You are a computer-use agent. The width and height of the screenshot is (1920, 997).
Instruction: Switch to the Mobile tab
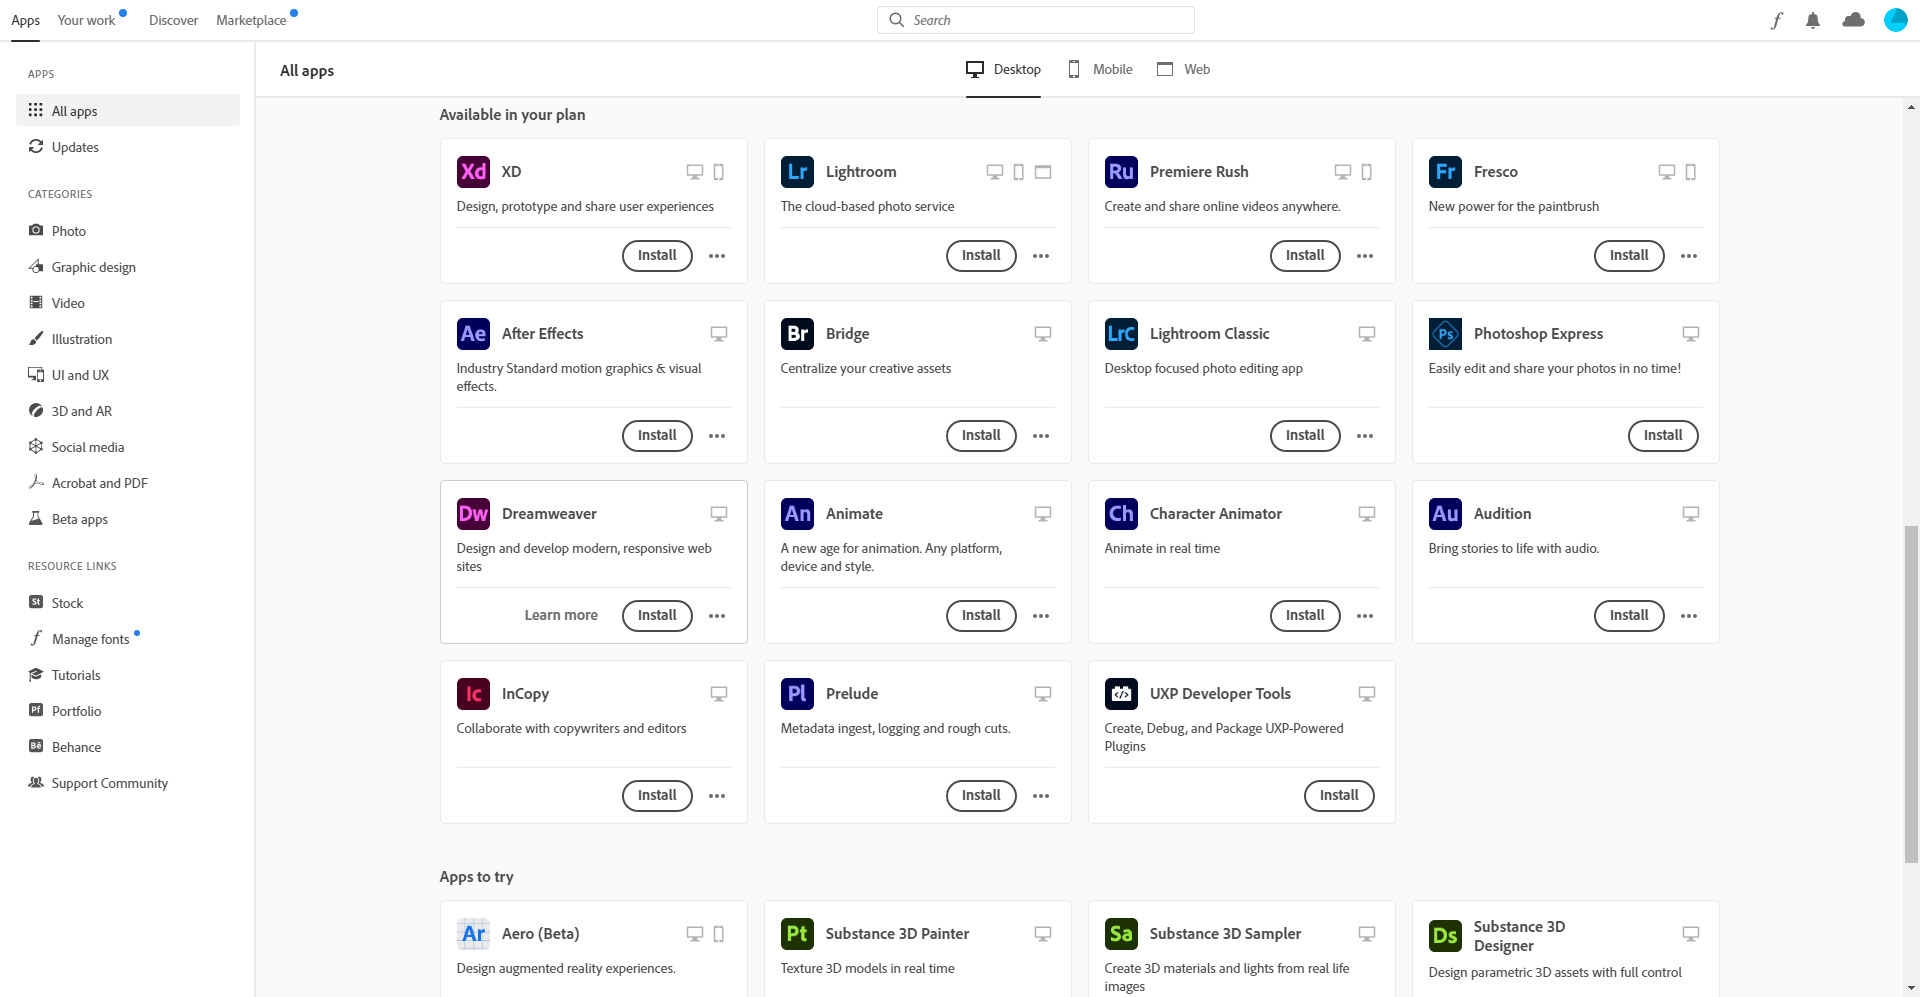(x=1101, y=69)
